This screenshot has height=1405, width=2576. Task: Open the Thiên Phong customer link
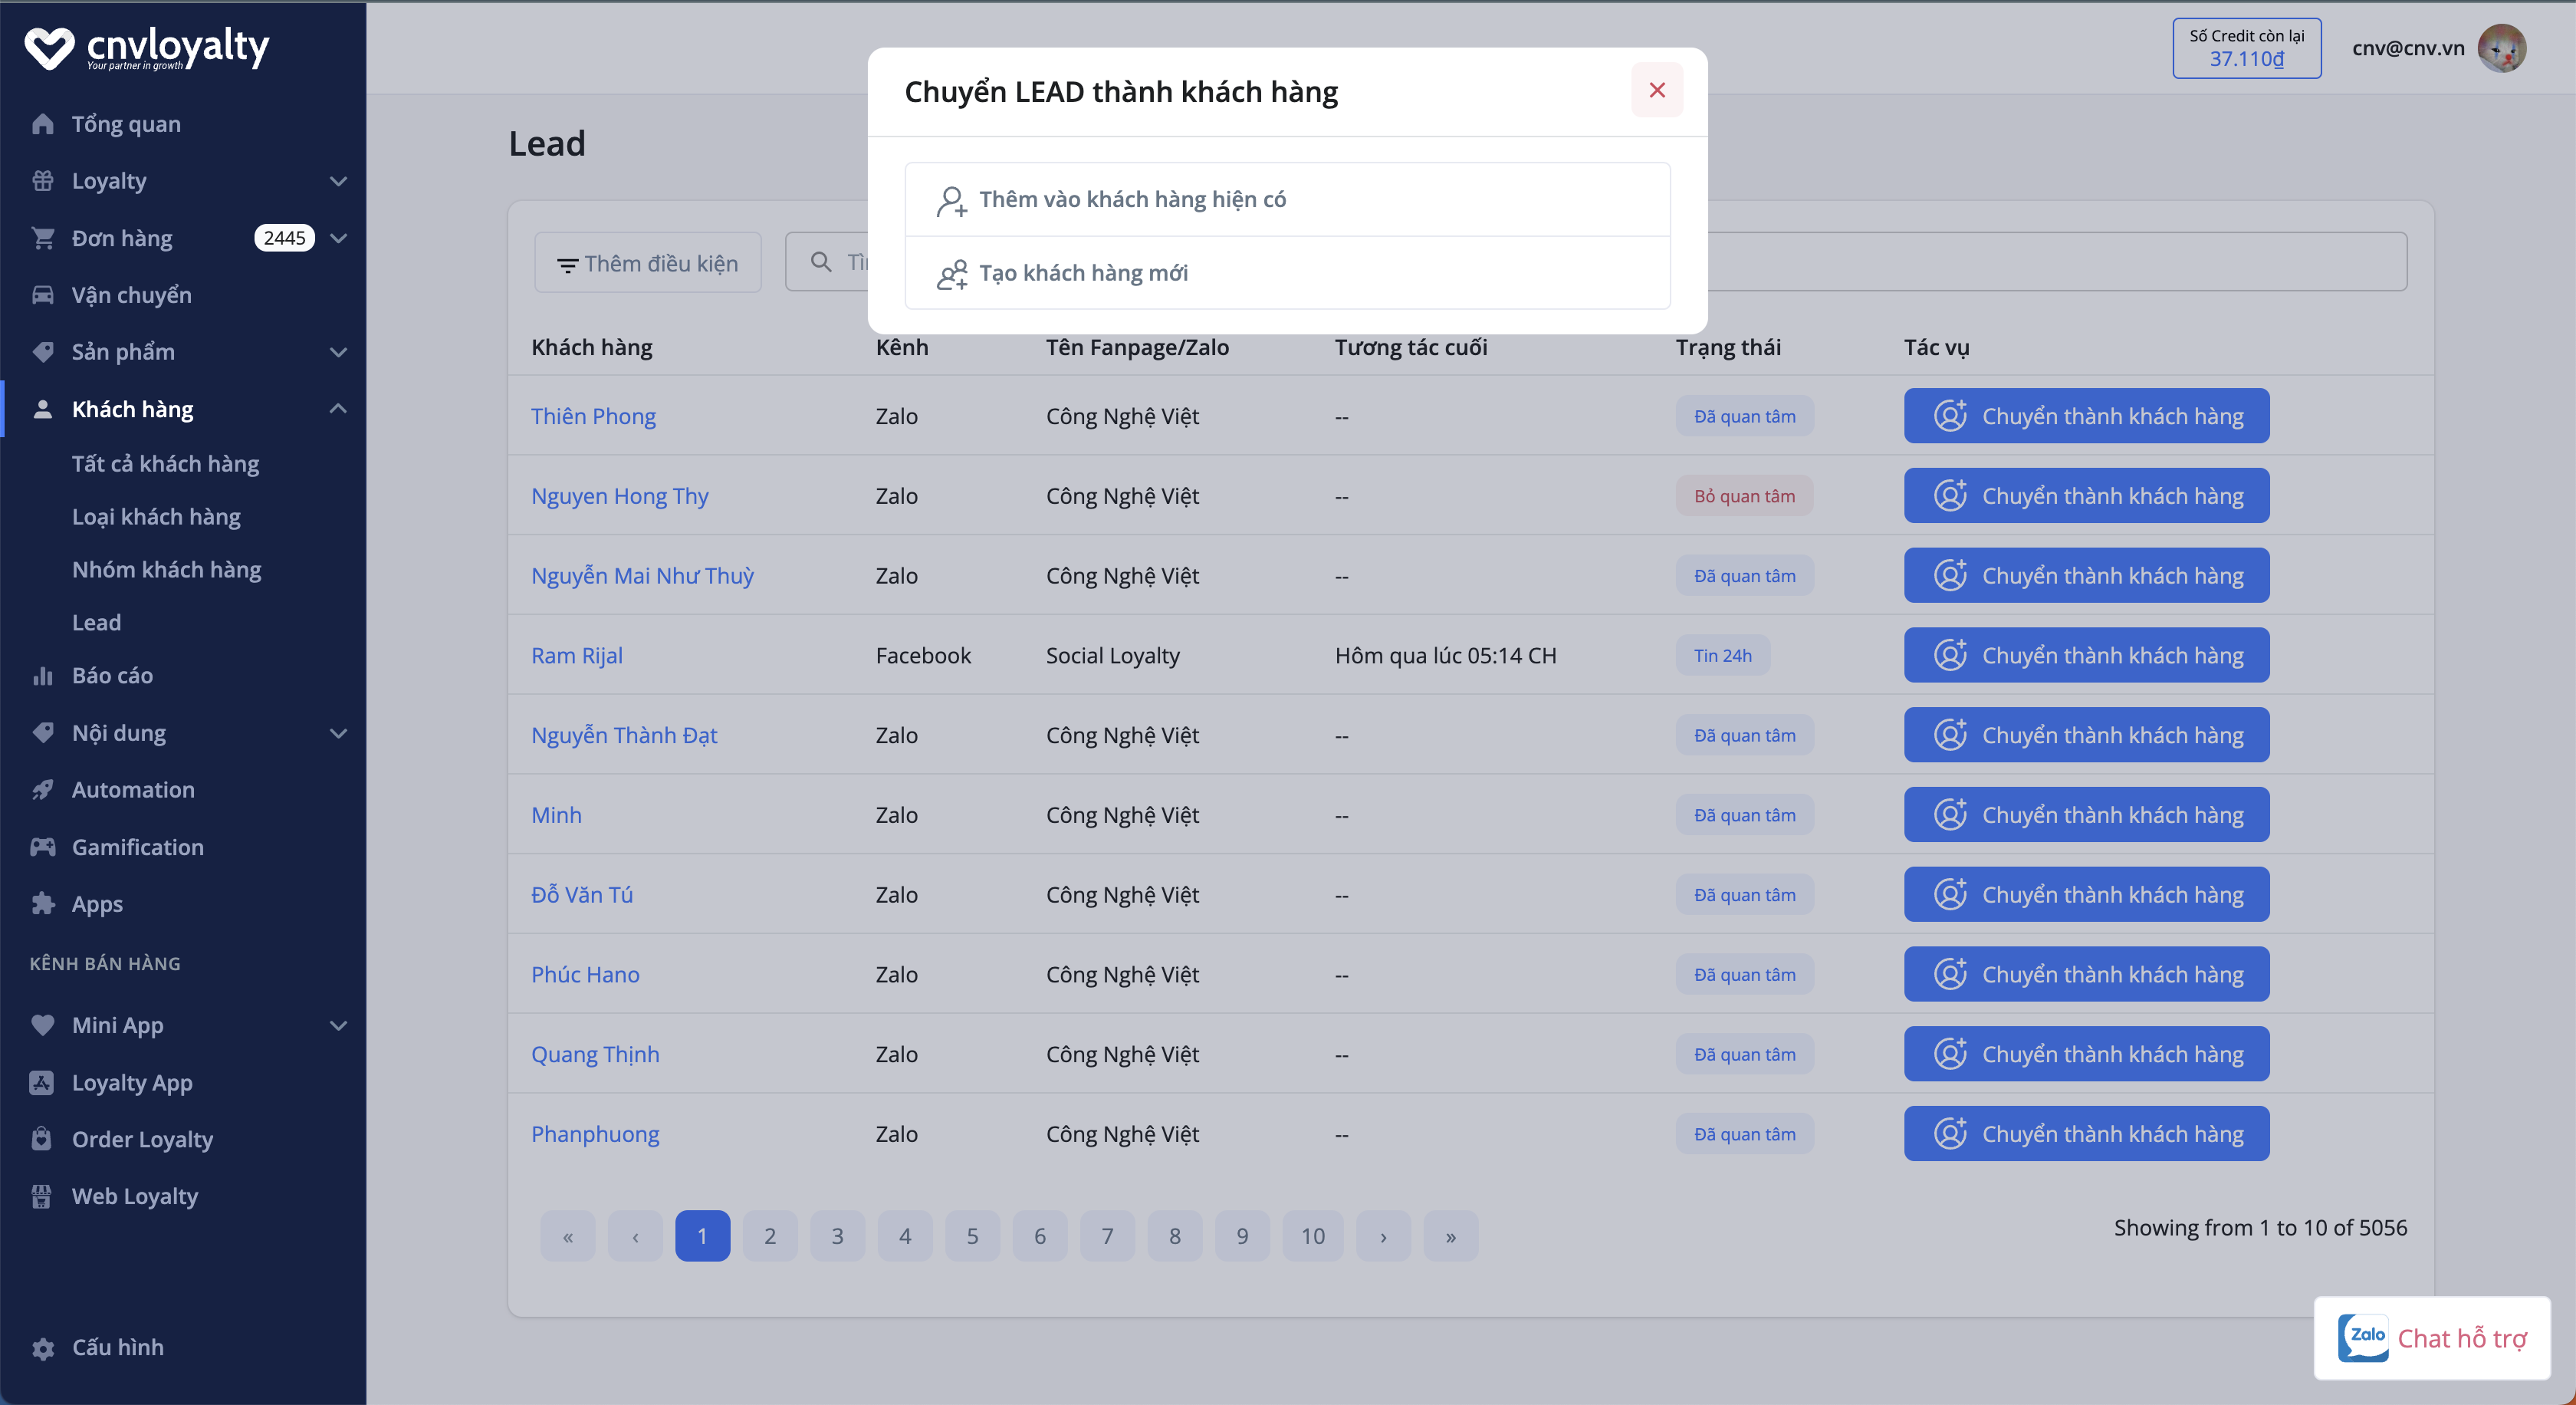pyautogui.click(x=593, y=416)
